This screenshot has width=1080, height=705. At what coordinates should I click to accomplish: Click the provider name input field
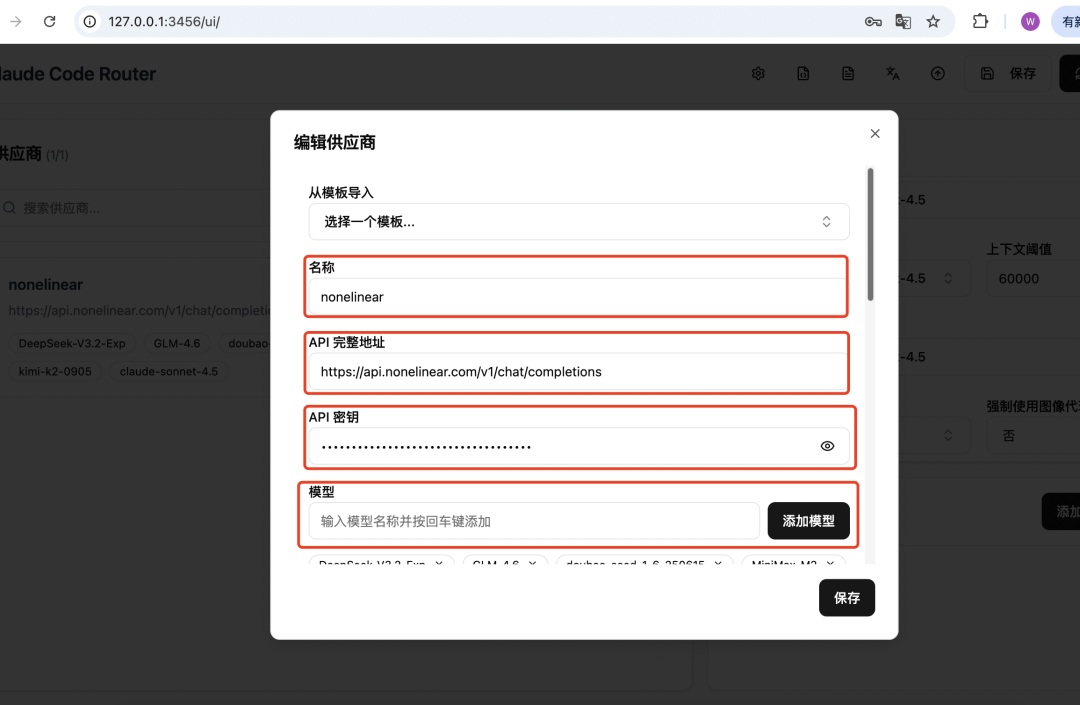tap(578, 297)
